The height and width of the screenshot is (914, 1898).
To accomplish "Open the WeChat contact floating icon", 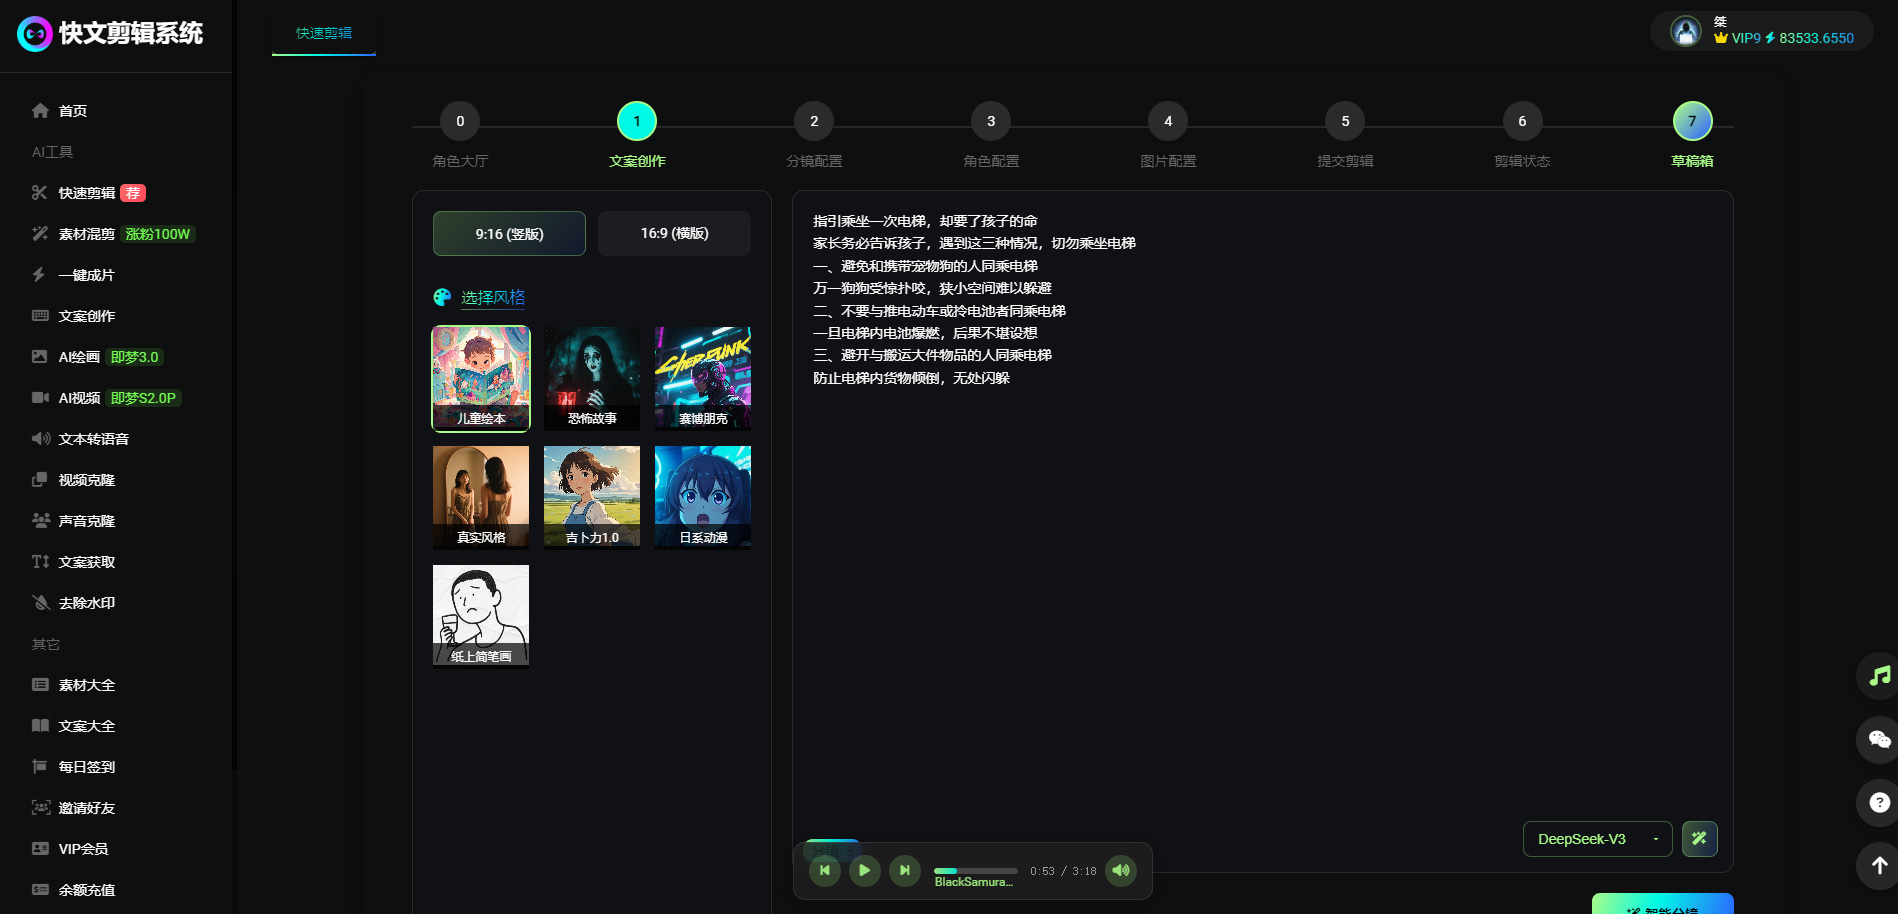I will click(x=1879, y=740).
